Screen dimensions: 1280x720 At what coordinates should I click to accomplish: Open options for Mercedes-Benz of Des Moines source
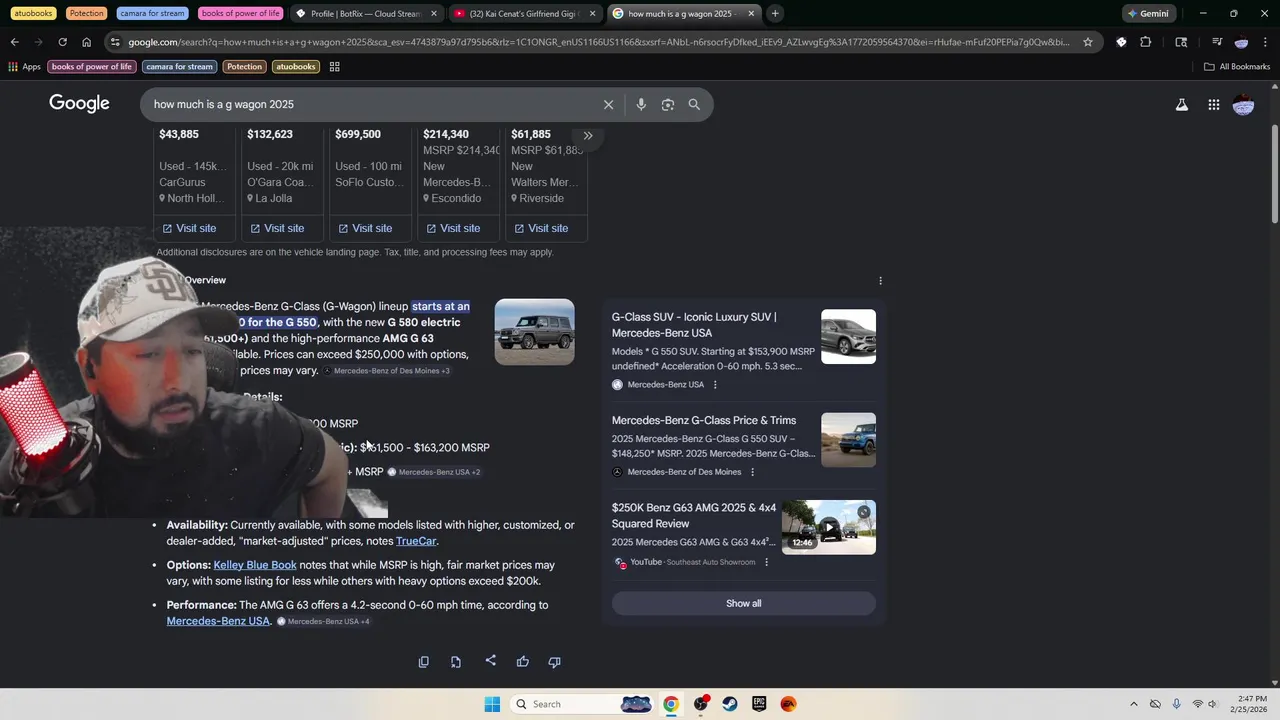point(753,472)
